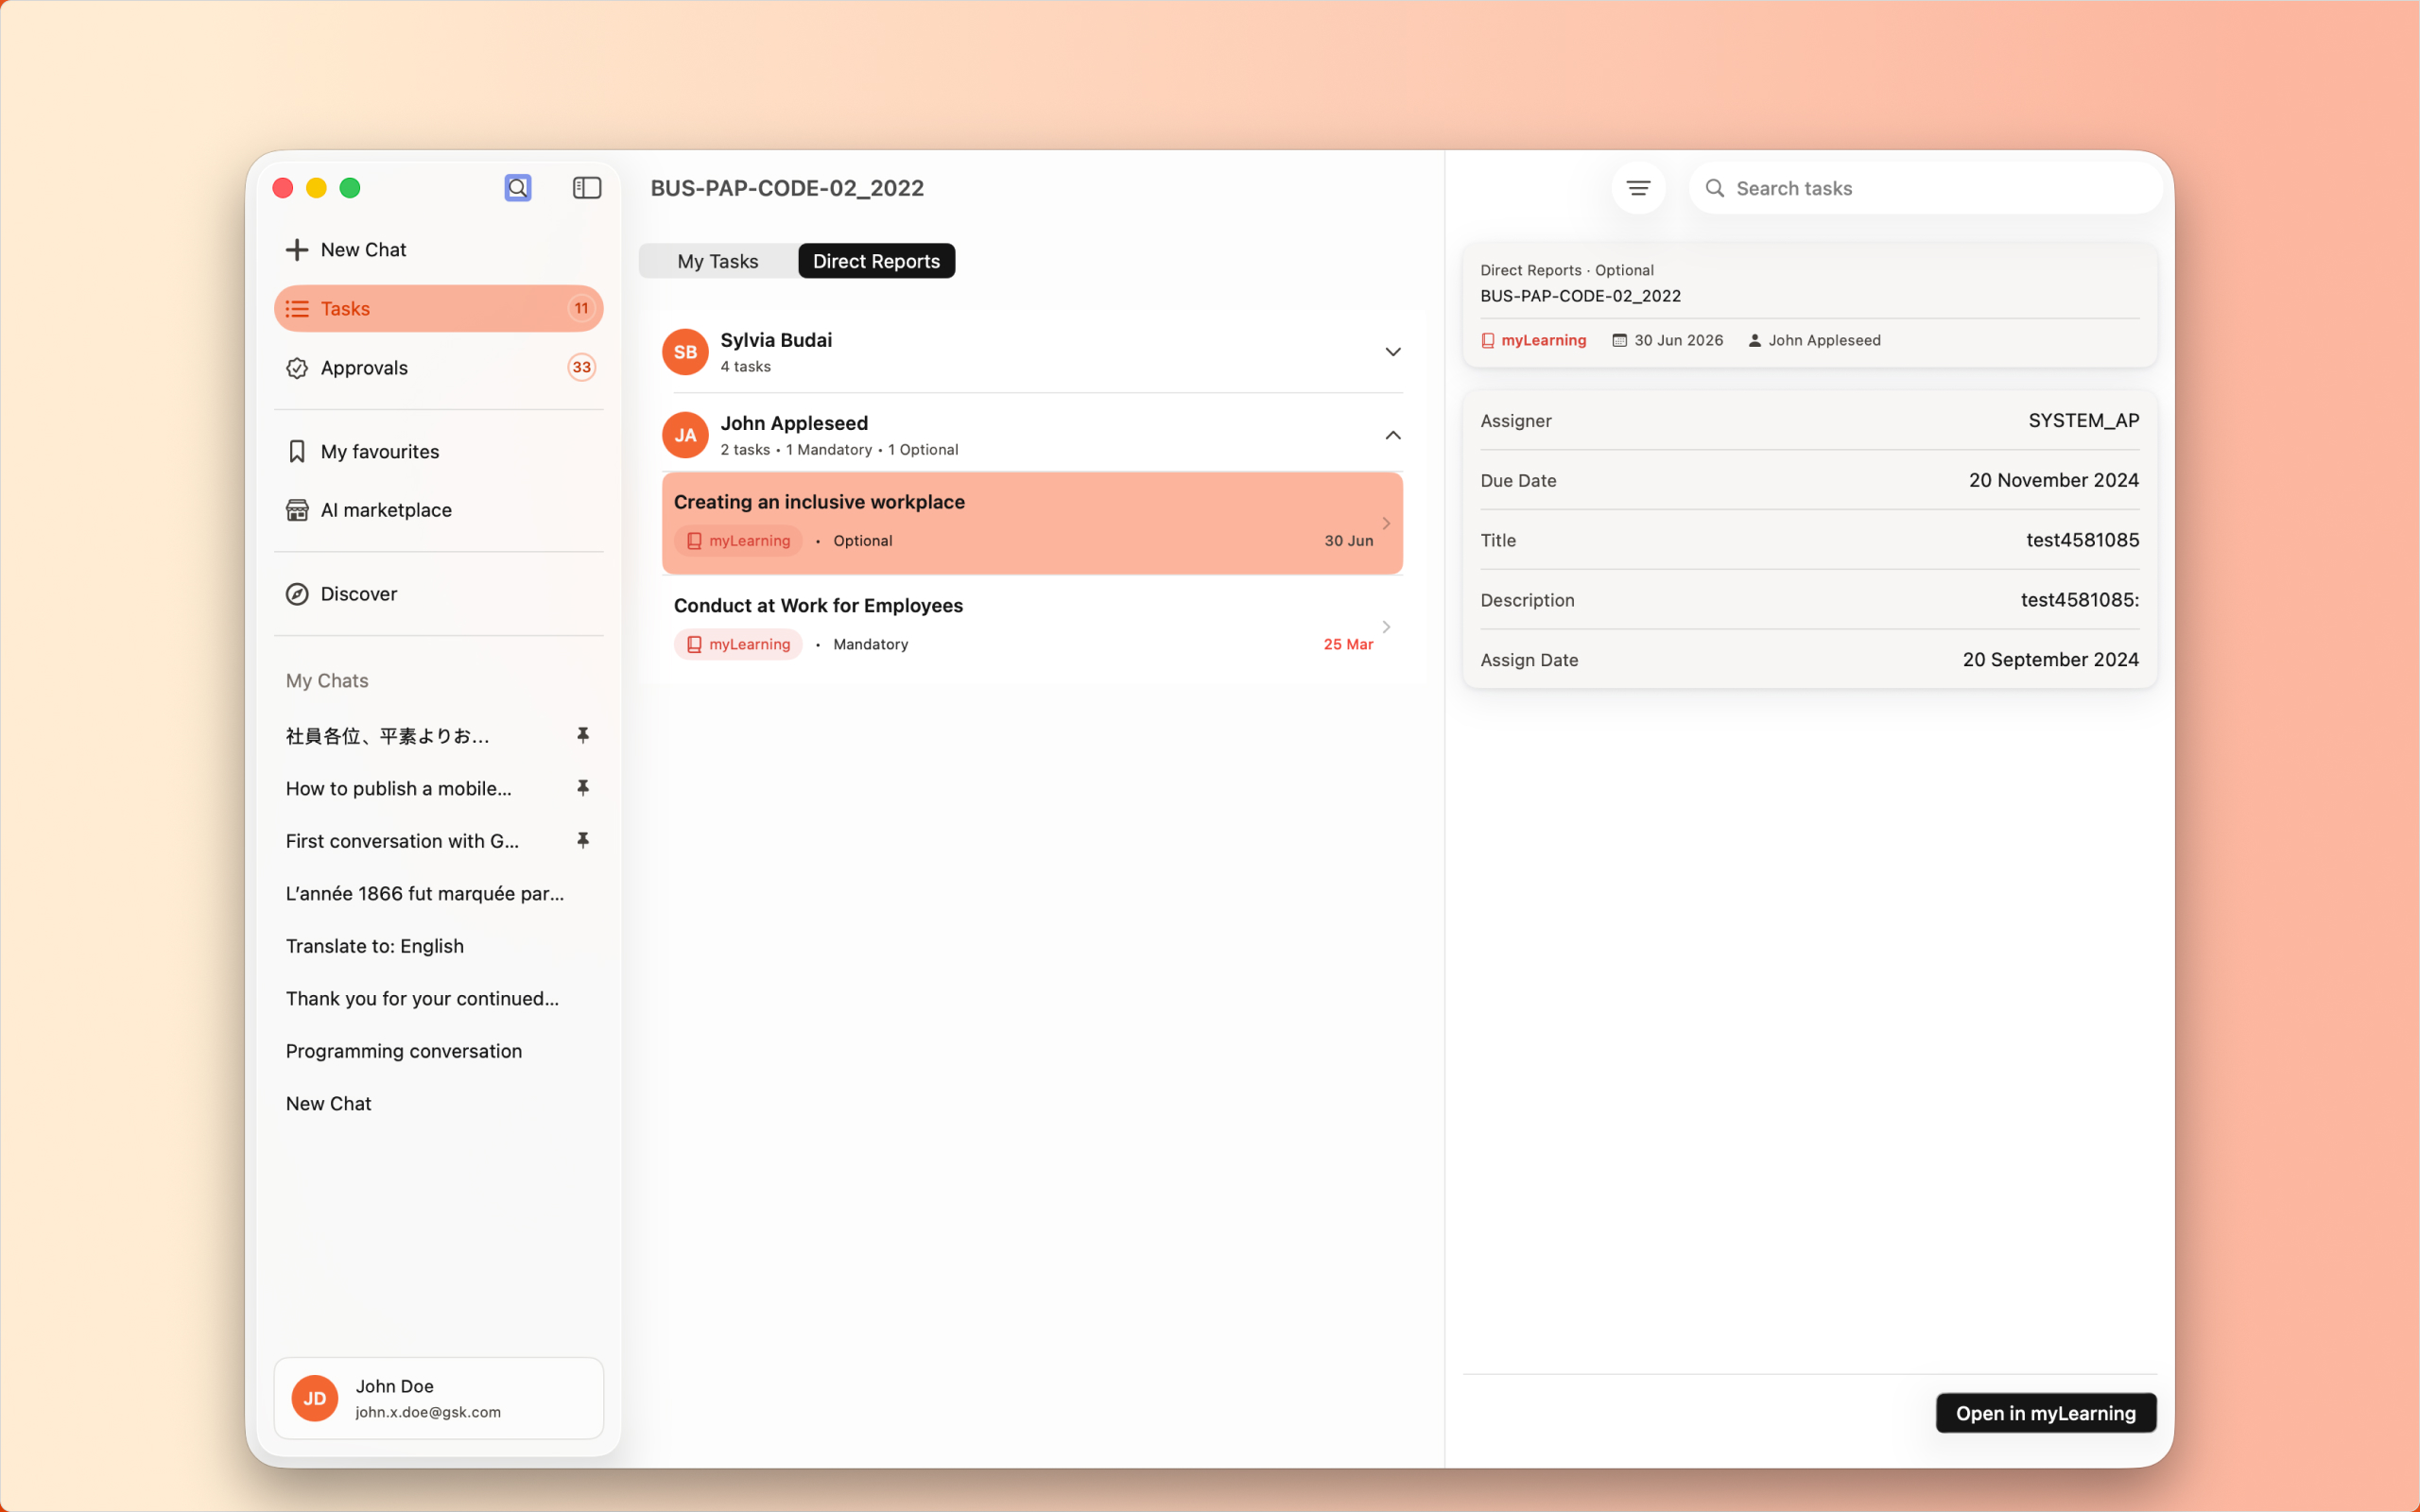The width and height of the screenshot is (2420, 1512).
Task: Click Description value test4581085:
Action: [2079, 600]
